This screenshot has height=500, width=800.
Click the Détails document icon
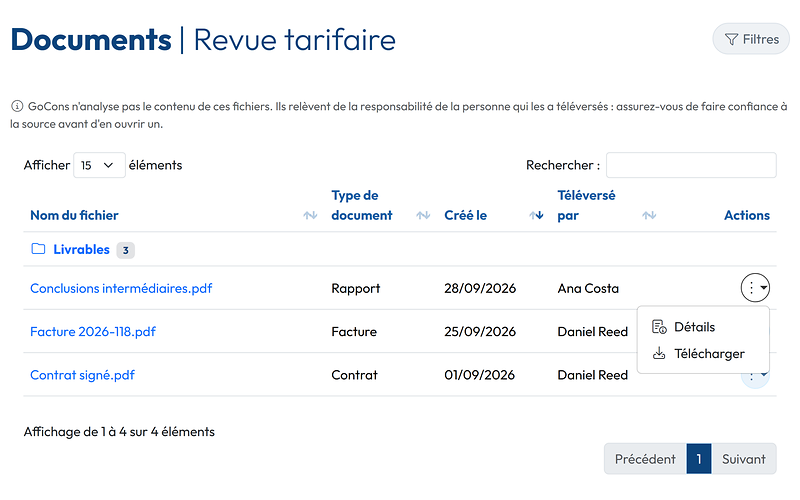659,327
